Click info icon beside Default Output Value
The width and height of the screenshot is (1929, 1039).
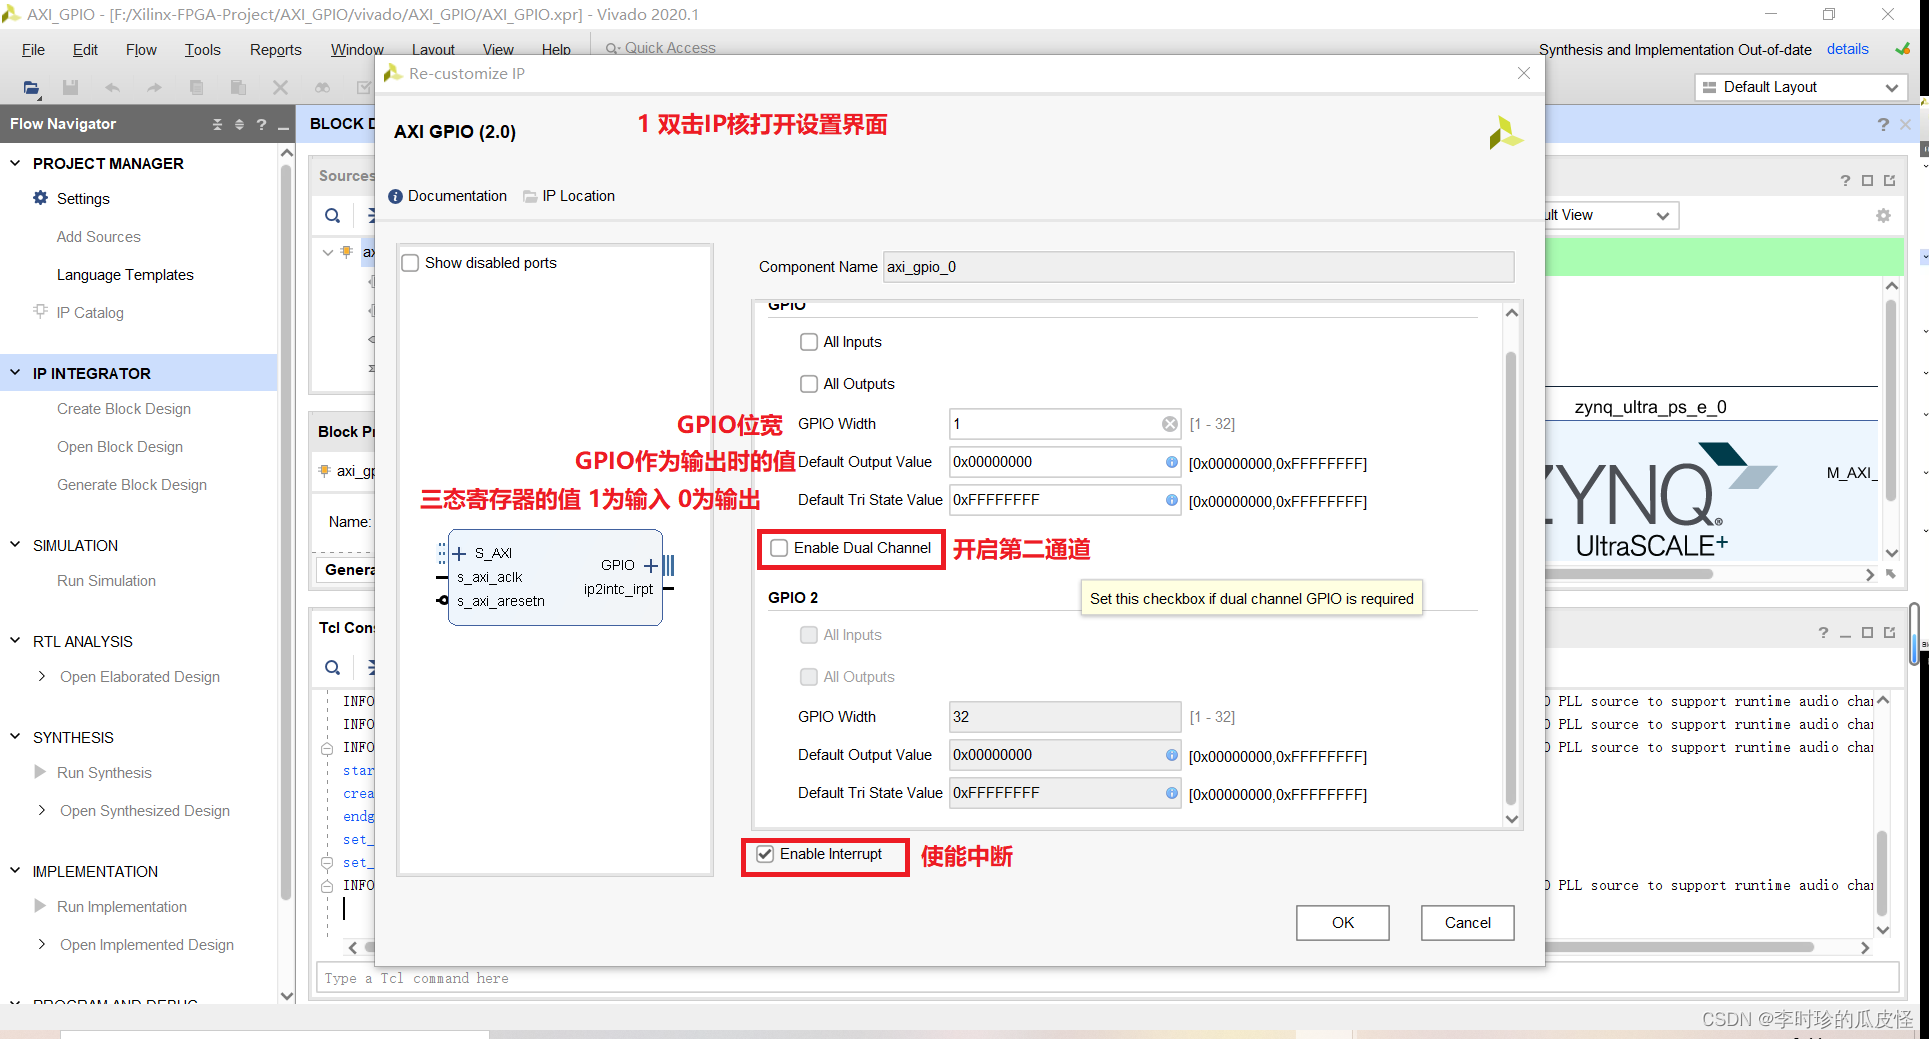click(x=1171, y=462)
